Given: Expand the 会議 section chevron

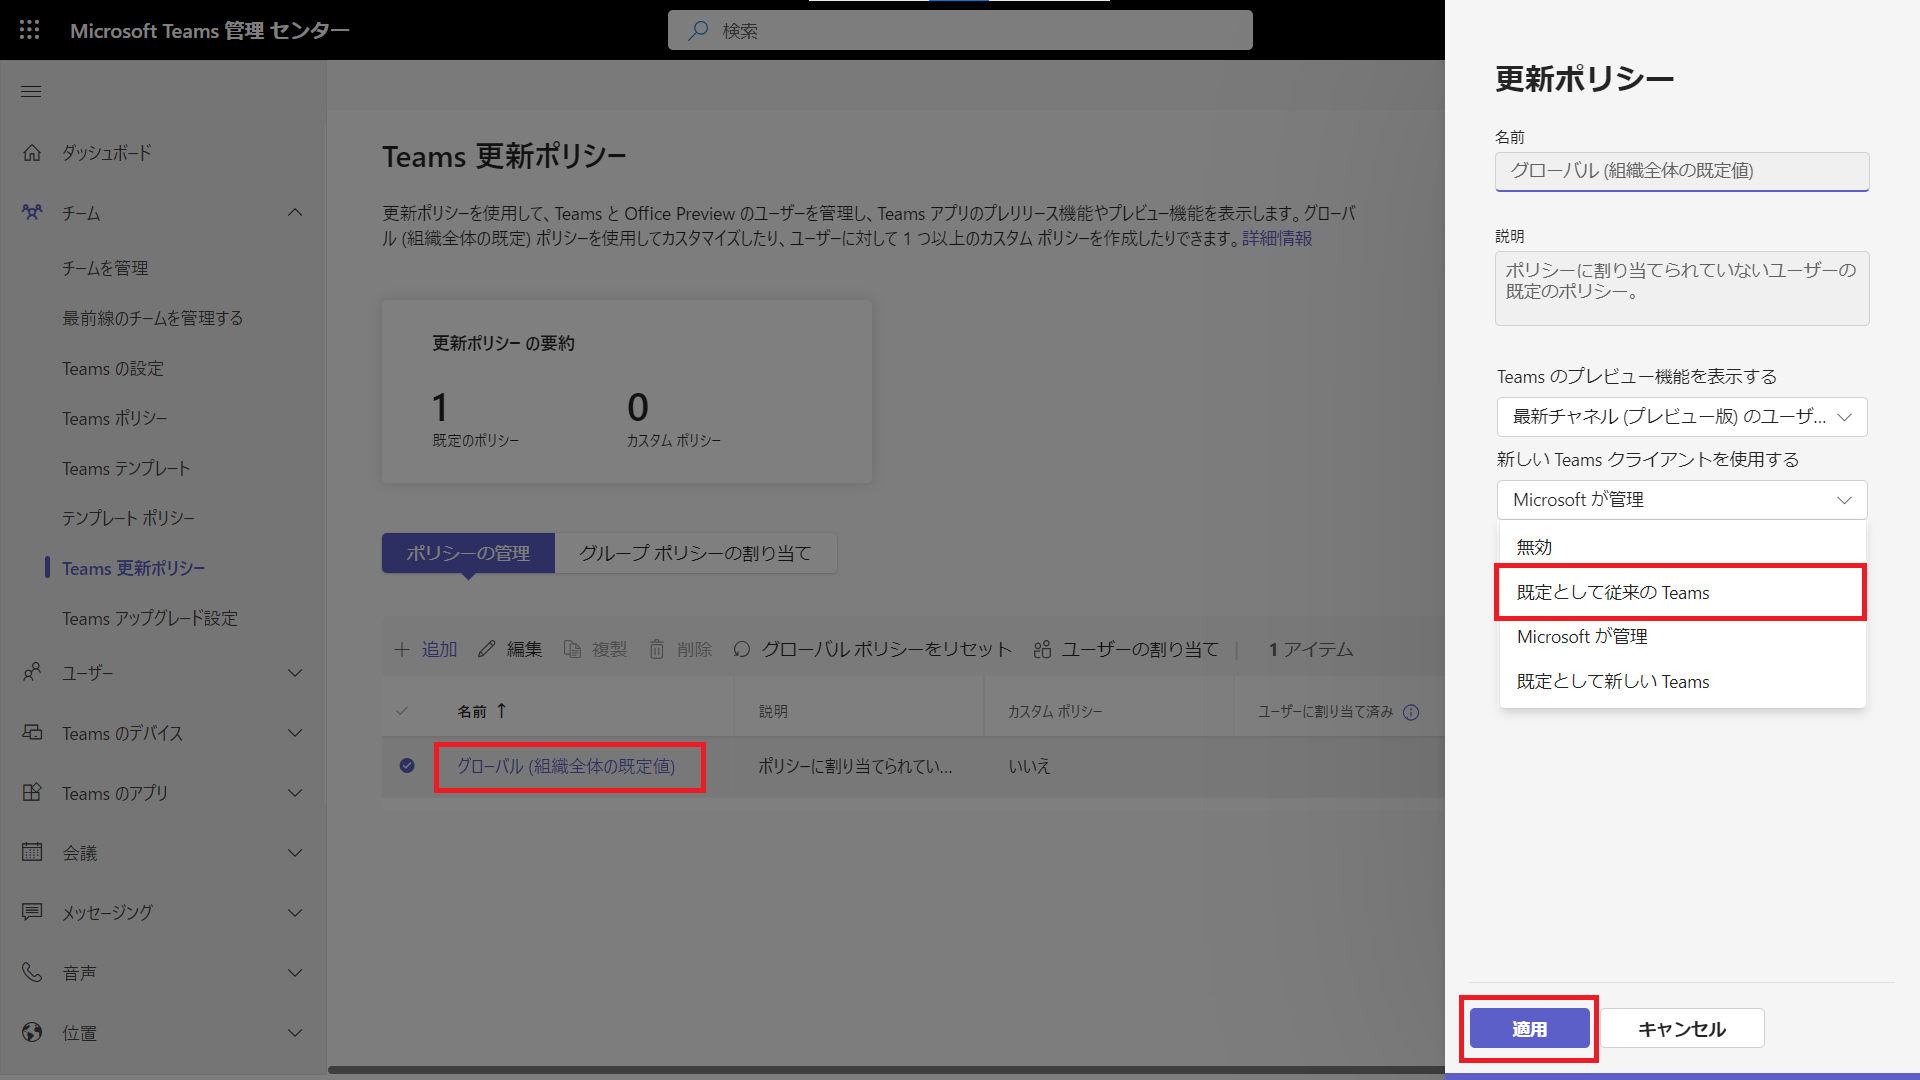Looking at the screenshot, I should tap(295, 853).
